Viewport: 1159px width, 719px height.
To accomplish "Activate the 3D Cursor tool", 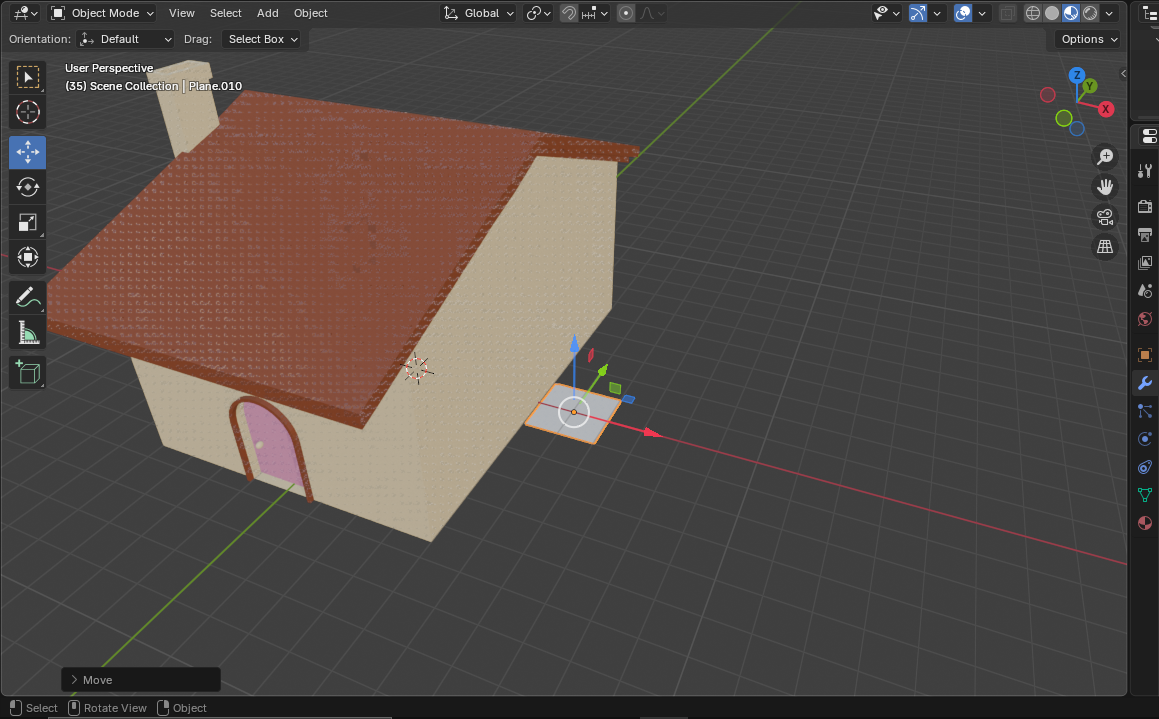I will point(28,112).
